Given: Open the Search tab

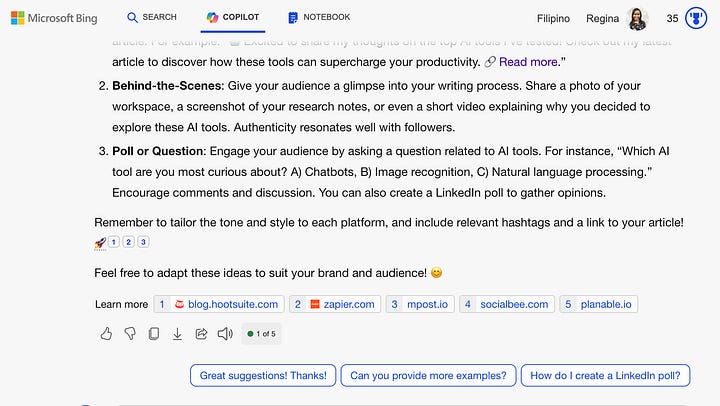Looking at the screenshot, I should click(x=152, y=17).
